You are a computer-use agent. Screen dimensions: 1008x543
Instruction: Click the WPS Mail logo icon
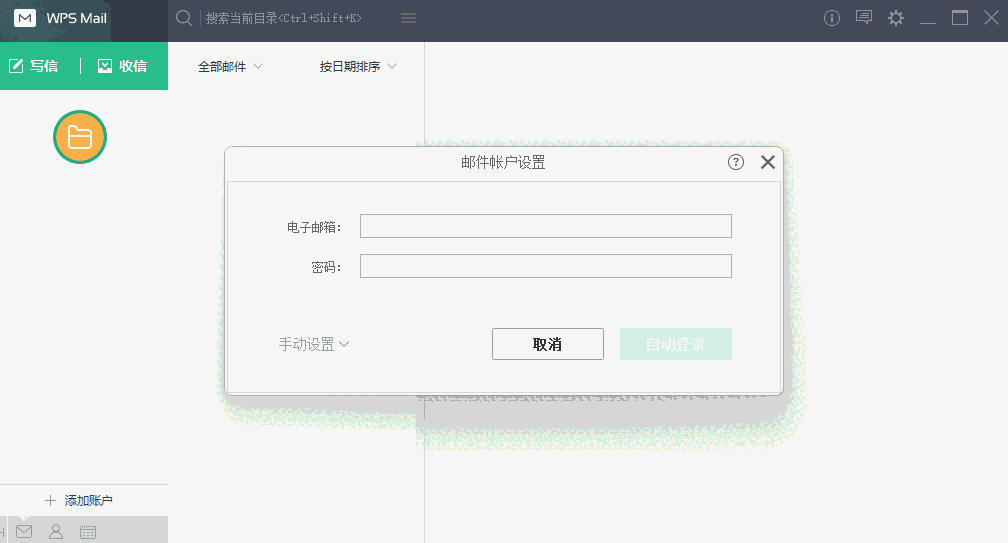(x=25, y=18)
